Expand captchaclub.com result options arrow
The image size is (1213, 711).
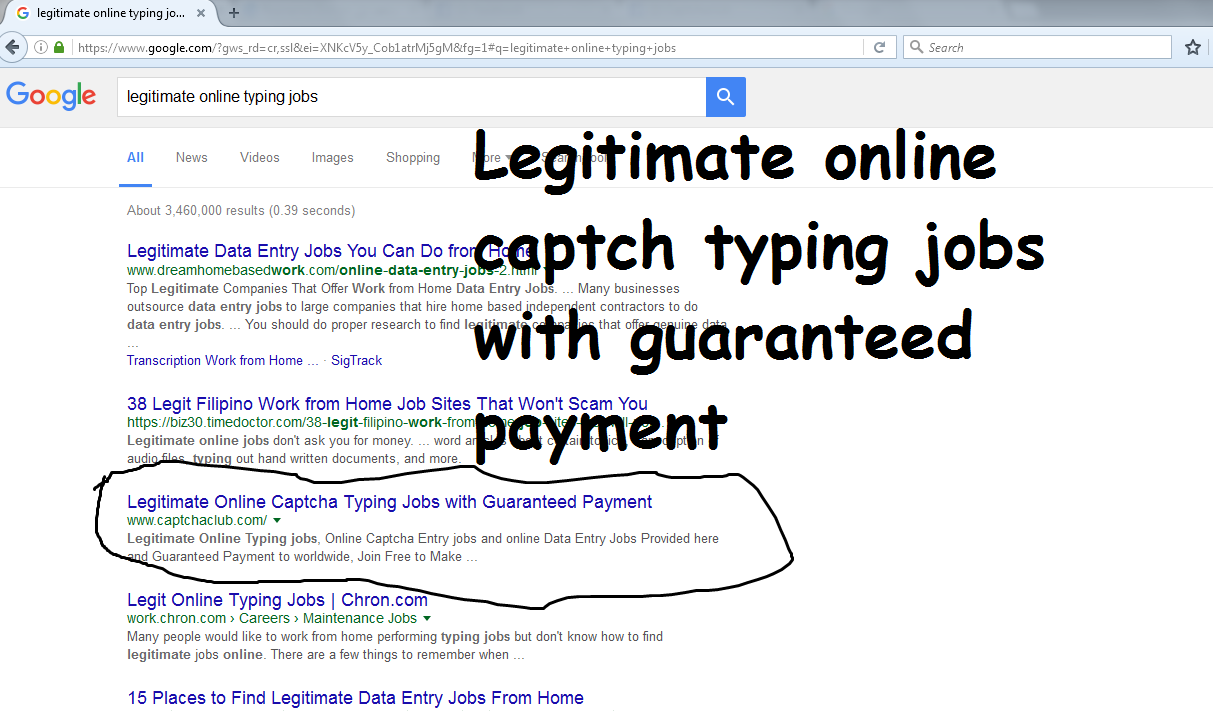click(277, 521)
